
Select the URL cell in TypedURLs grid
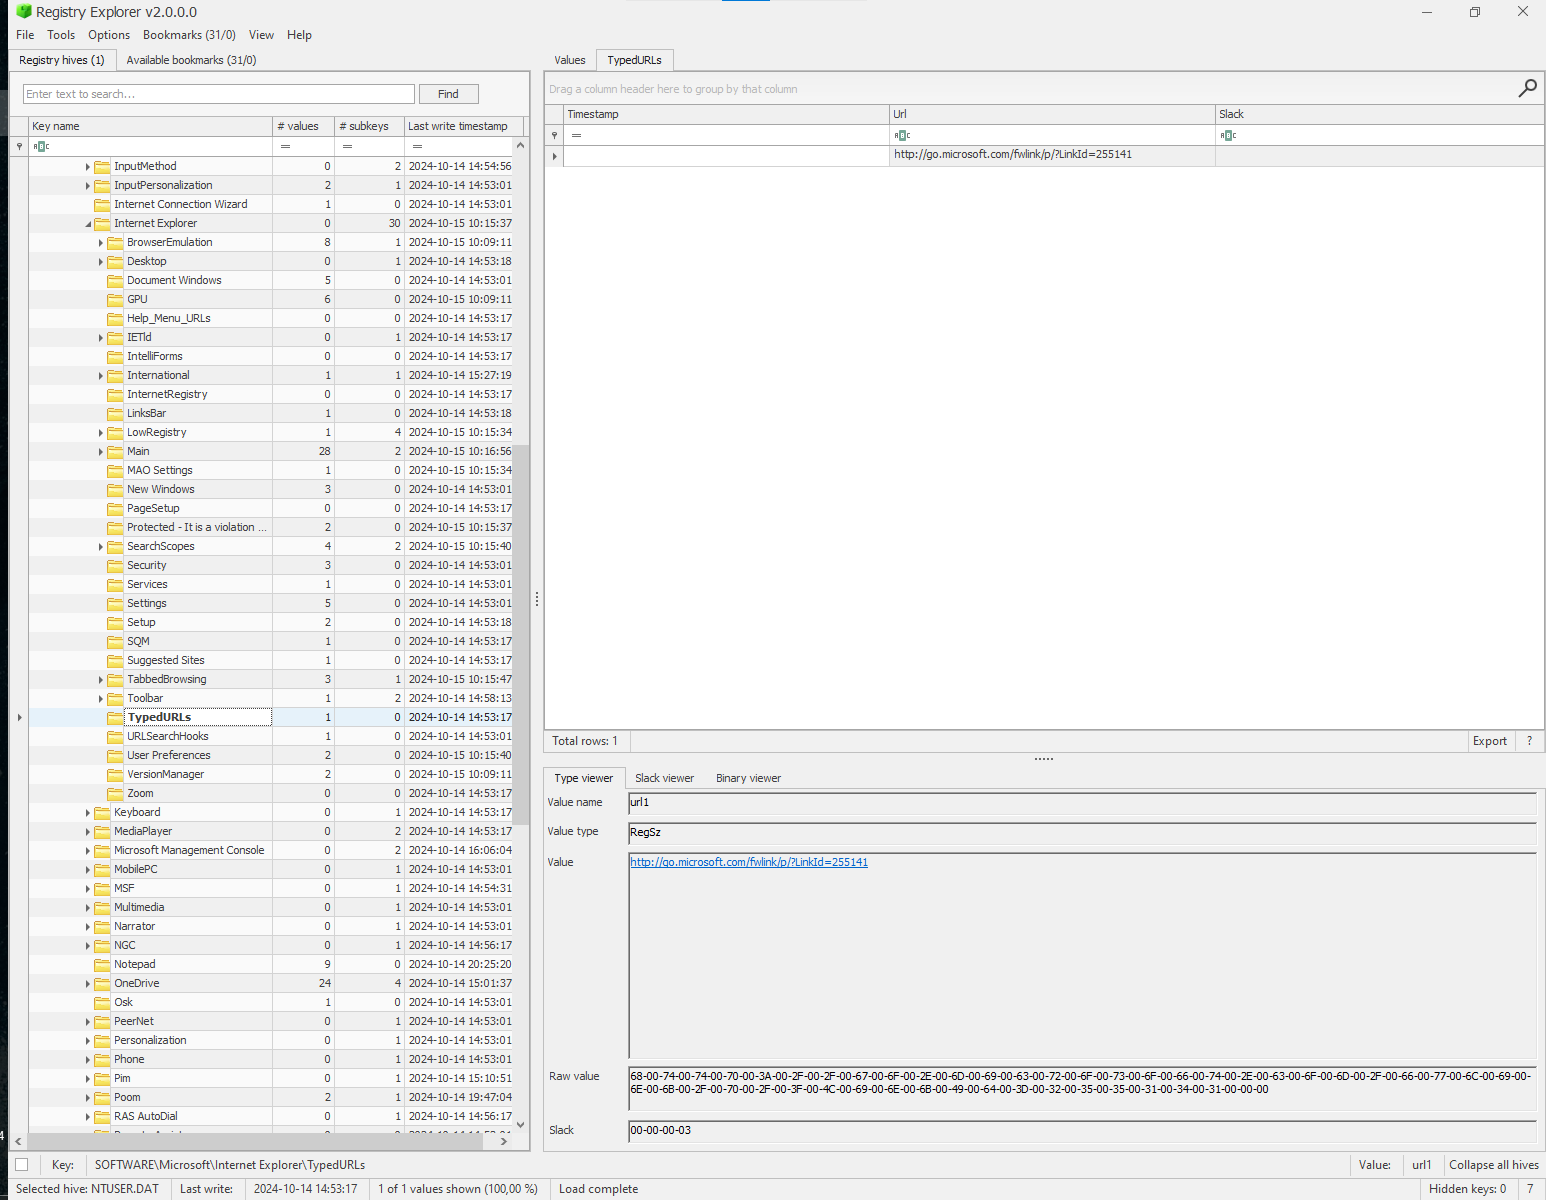tap(1052, 155)
